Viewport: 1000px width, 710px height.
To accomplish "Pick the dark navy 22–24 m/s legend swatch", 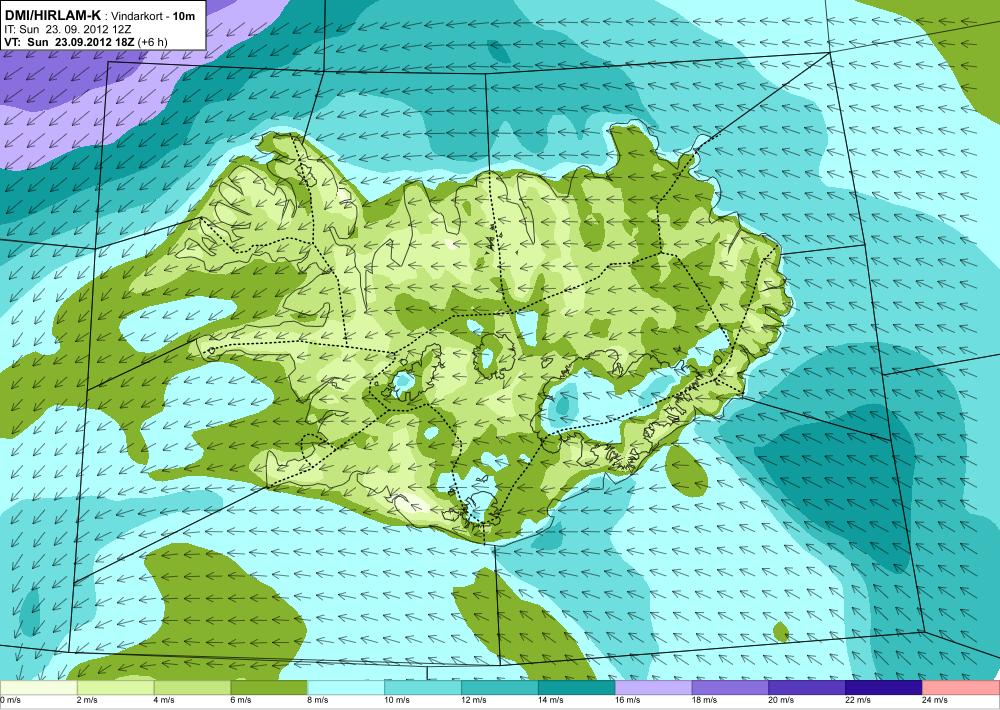I will [884, 688].
